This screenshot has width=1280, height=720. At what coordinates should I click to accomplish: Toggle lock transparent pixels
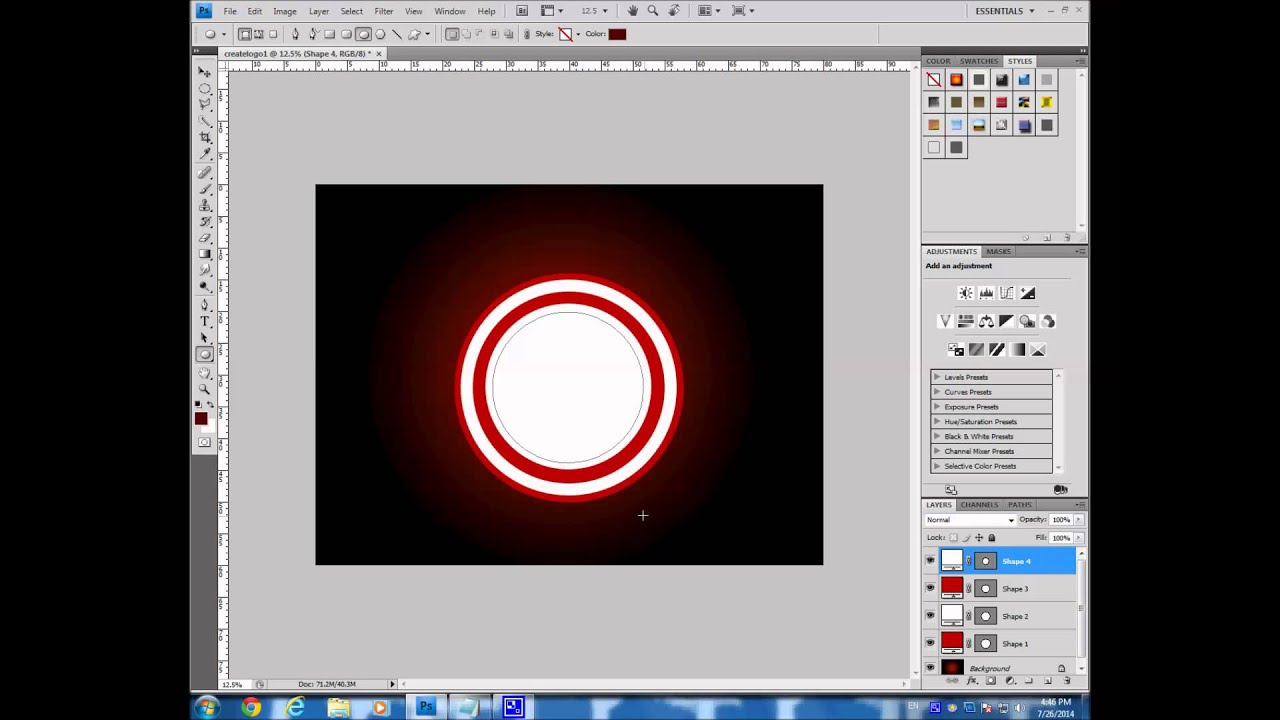pyautogui.click(x=953, y=538)
